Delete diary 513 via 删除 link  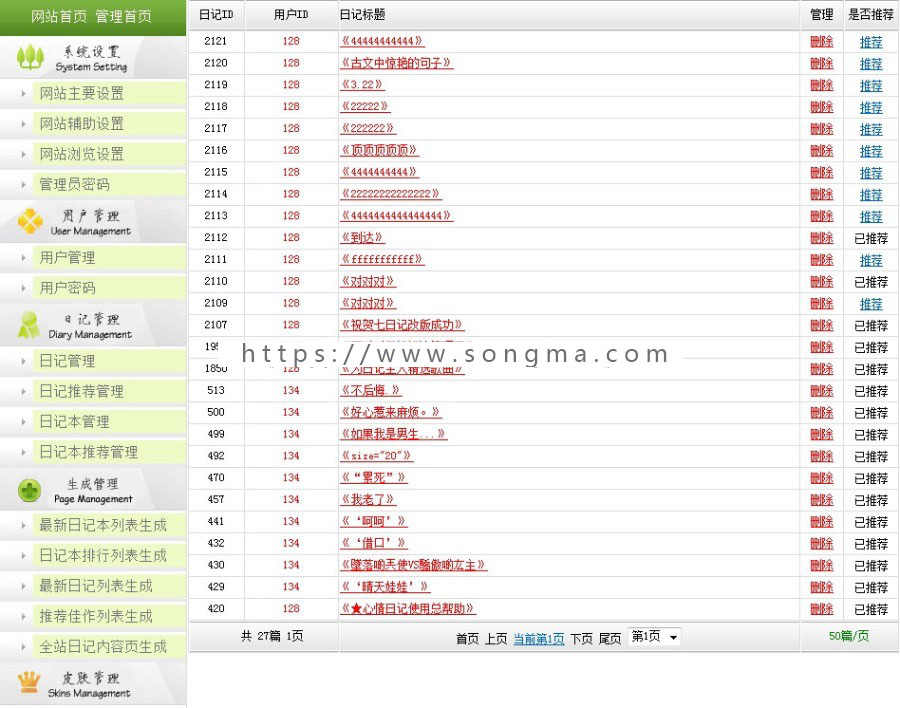pyautogui.click(x=821, y=390)
